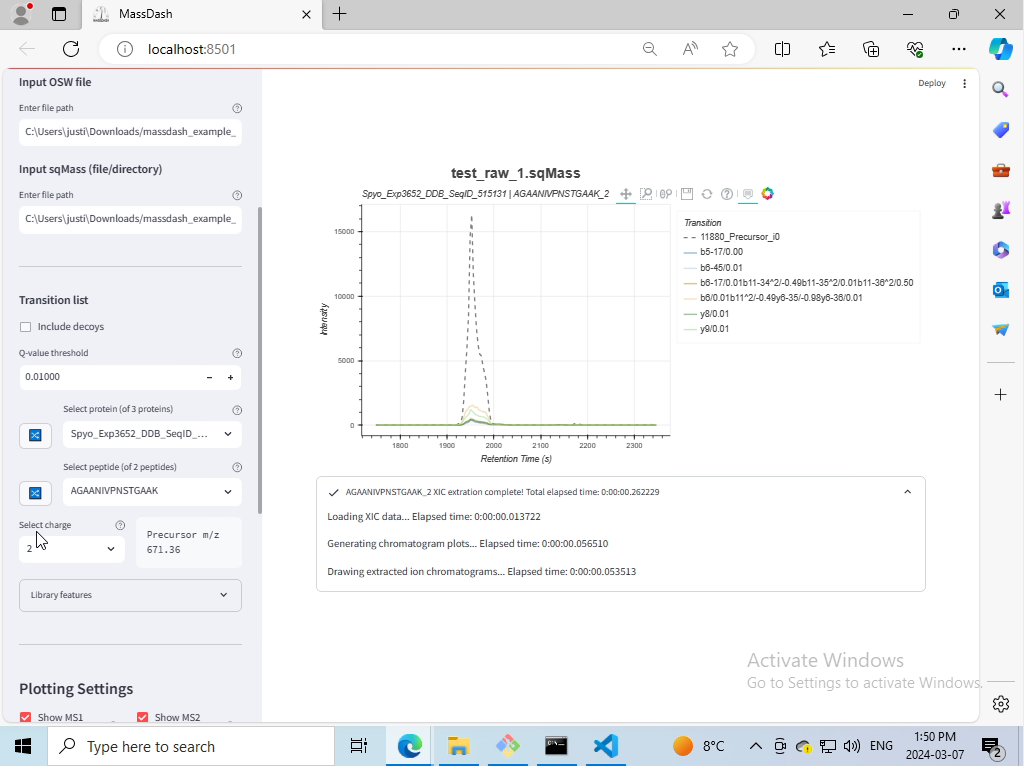Show help for Input sqMass file path
Image resolution: width=1024 pixels, height=766 pixels.
pyautogui.click(x=237, y=195)
